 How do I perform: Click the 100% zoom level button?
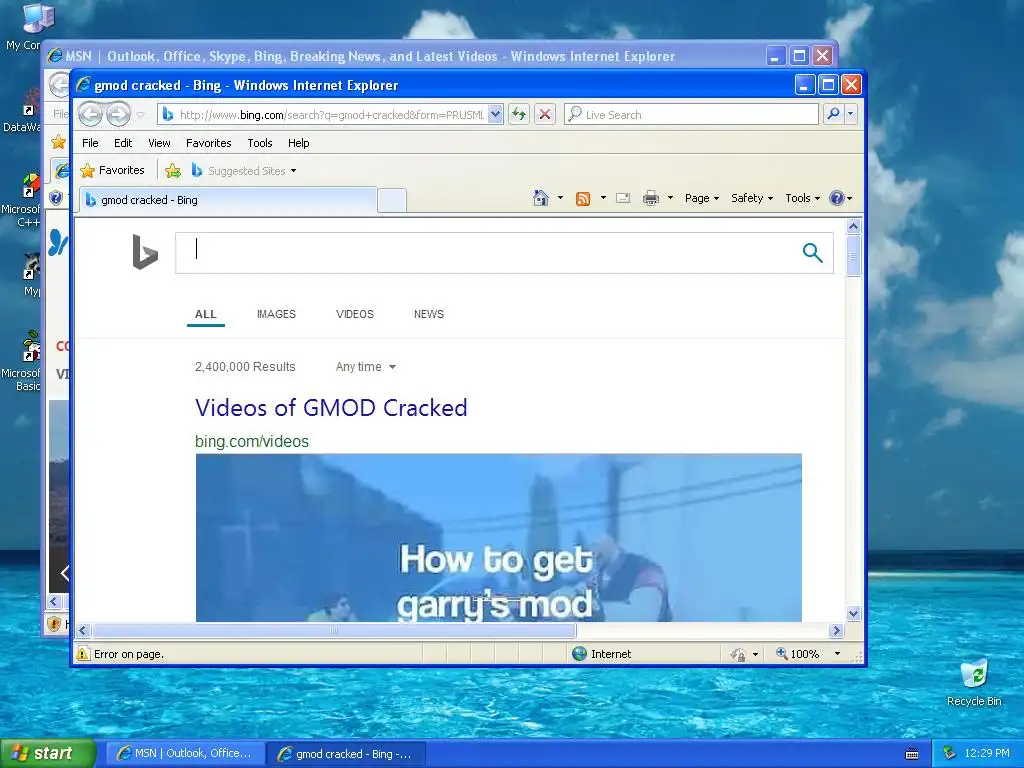click(x=798, y=654)
